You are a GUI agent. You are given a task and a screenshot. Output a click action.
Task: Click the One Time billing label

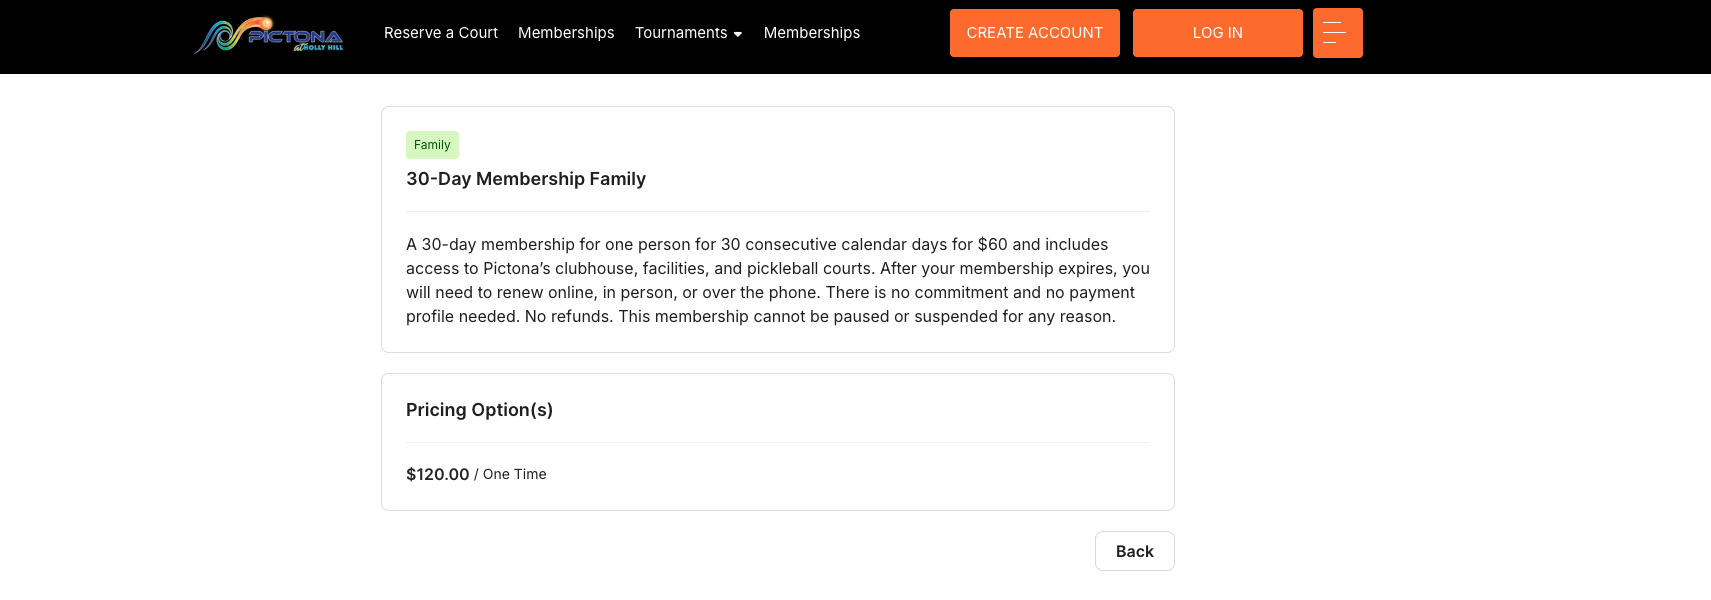(514, 474)
